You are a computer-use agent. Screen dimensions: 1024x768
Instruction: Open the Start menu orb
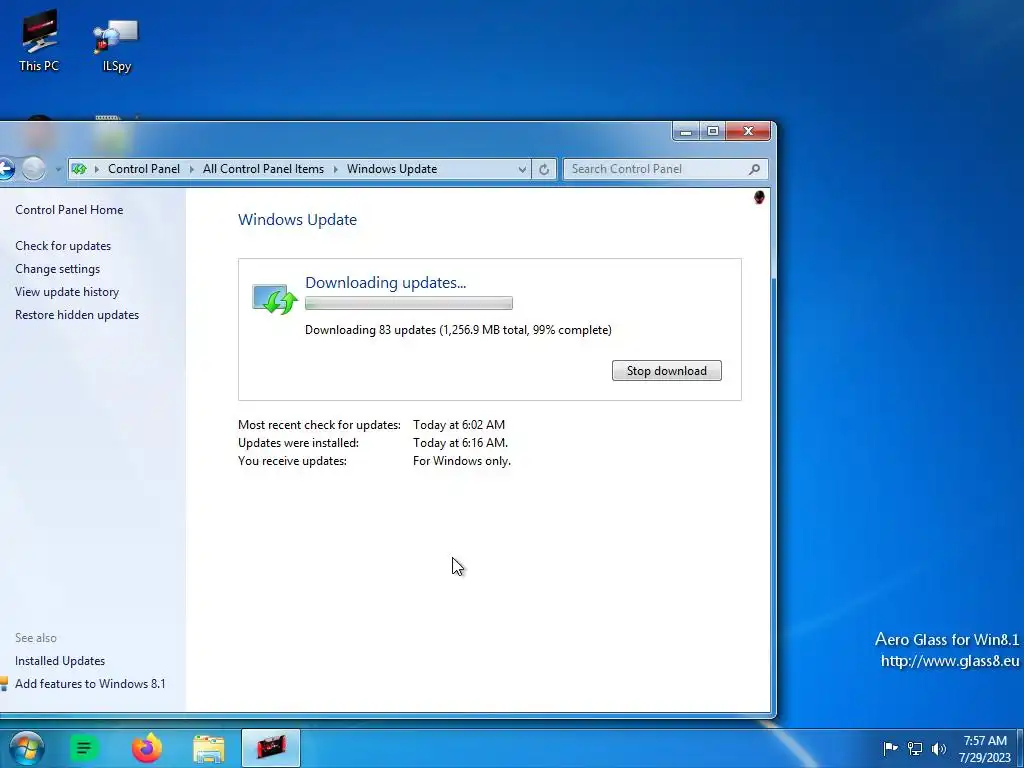26,748
